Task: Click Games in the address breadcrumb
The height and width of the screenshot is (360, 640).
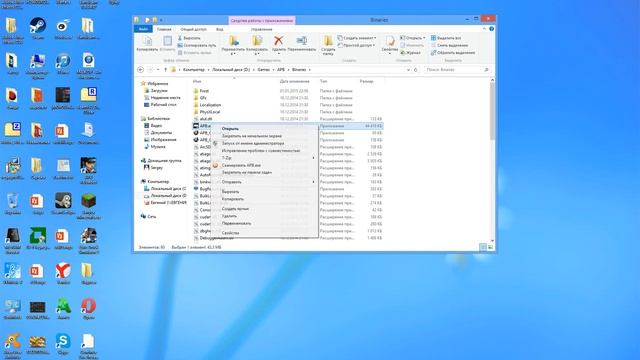Action: pyautogui.click(x=264, y=70)
